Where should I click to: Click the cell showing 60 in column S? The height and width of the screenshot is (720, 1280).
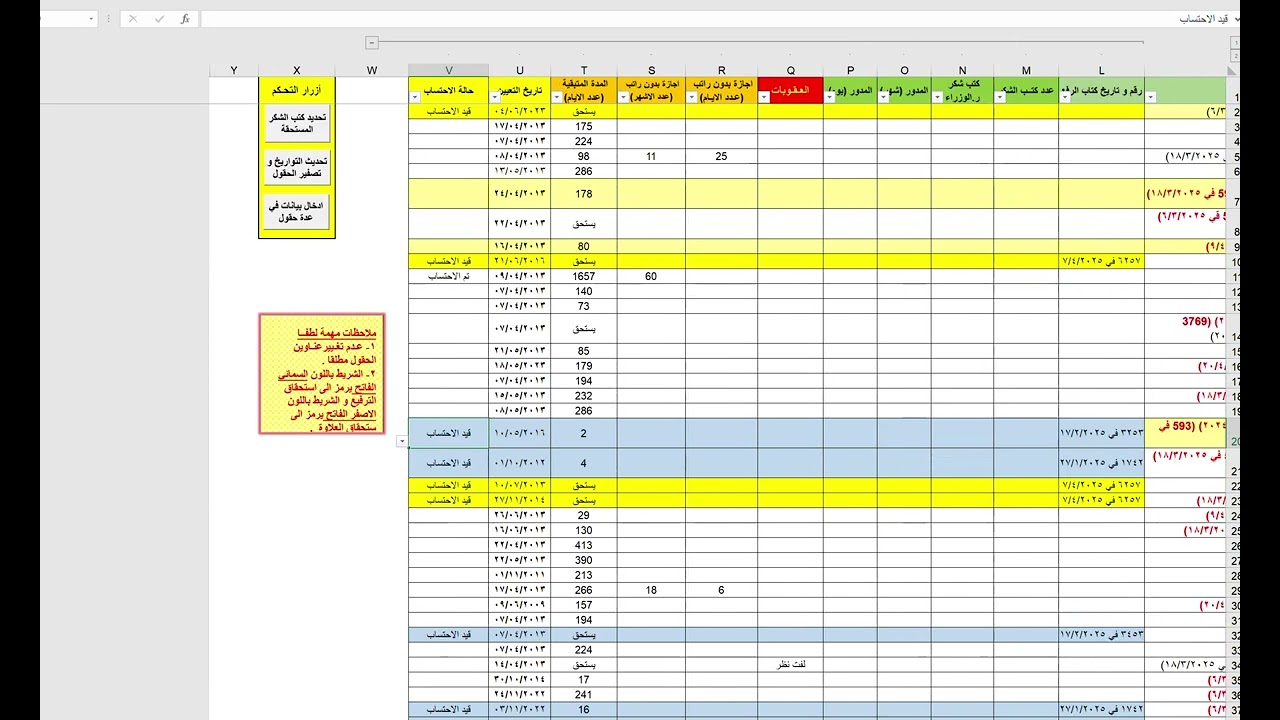click(651, 276)
